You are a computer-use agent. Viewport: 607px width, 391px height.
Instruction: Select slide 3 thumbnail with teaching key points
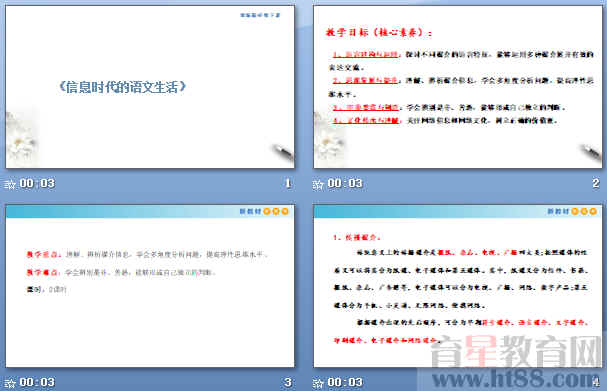click(x=150, y=286)
